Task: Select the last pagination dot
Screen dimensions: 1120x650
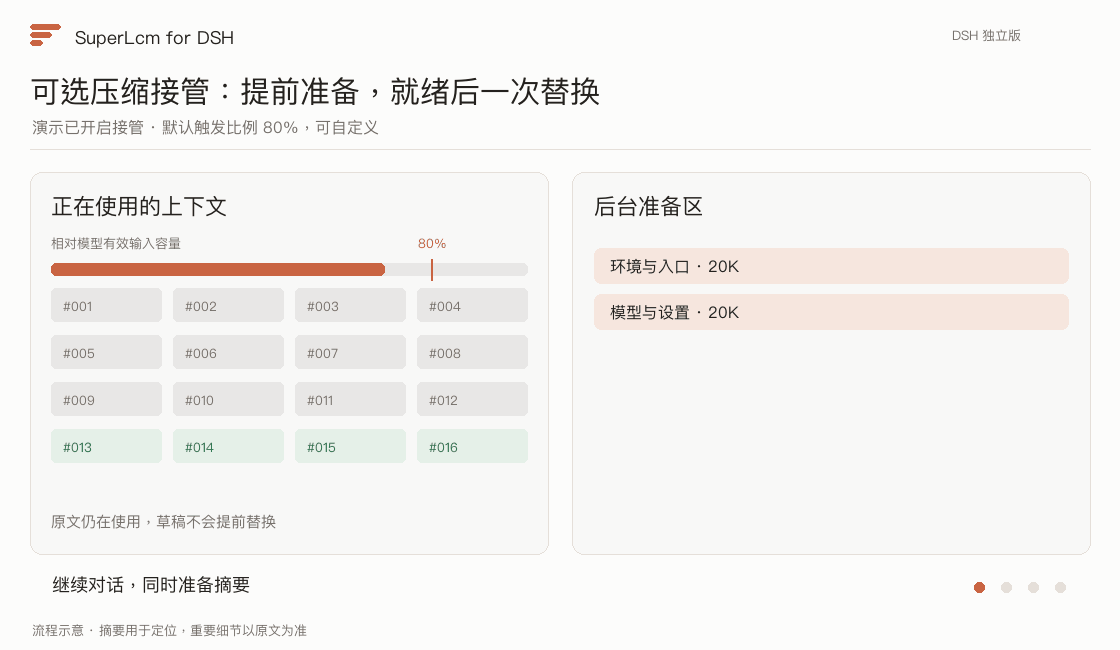Action: tap(1060, 587)
